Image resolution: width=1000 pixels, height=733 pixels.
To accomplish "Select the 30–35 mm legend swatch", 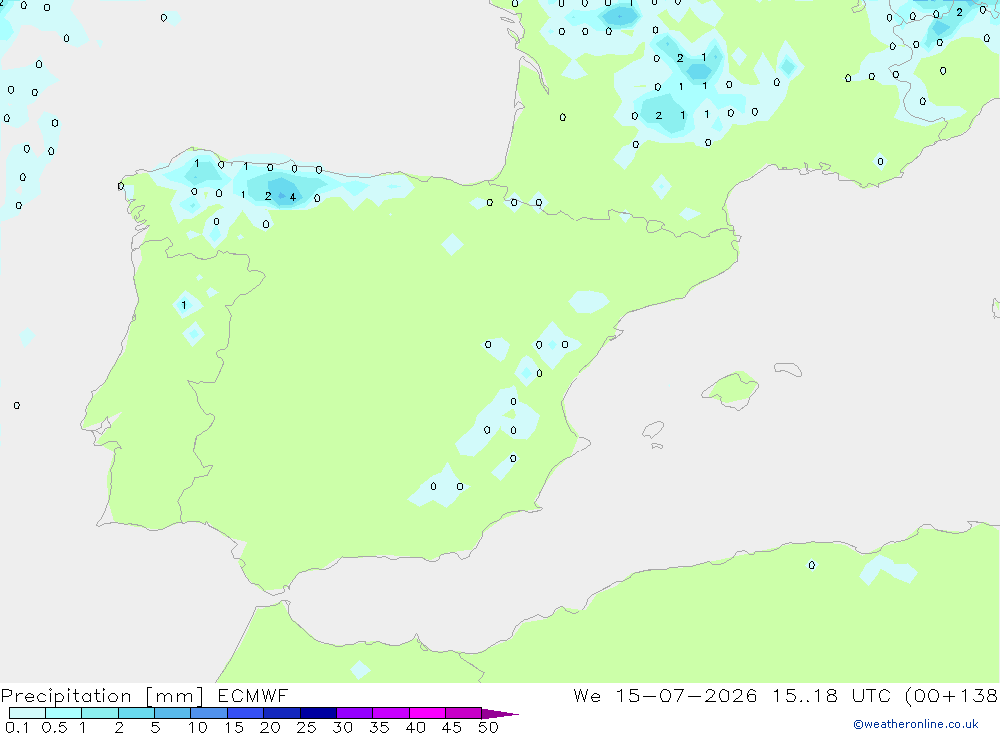I will (355, 713).
